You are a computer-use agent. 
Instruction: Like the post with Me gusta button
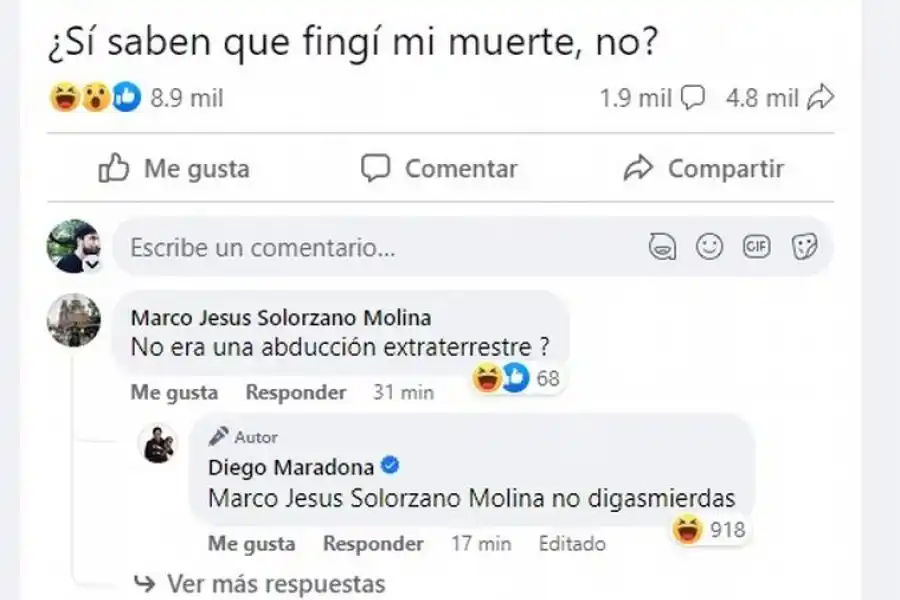tap(174, 169)
